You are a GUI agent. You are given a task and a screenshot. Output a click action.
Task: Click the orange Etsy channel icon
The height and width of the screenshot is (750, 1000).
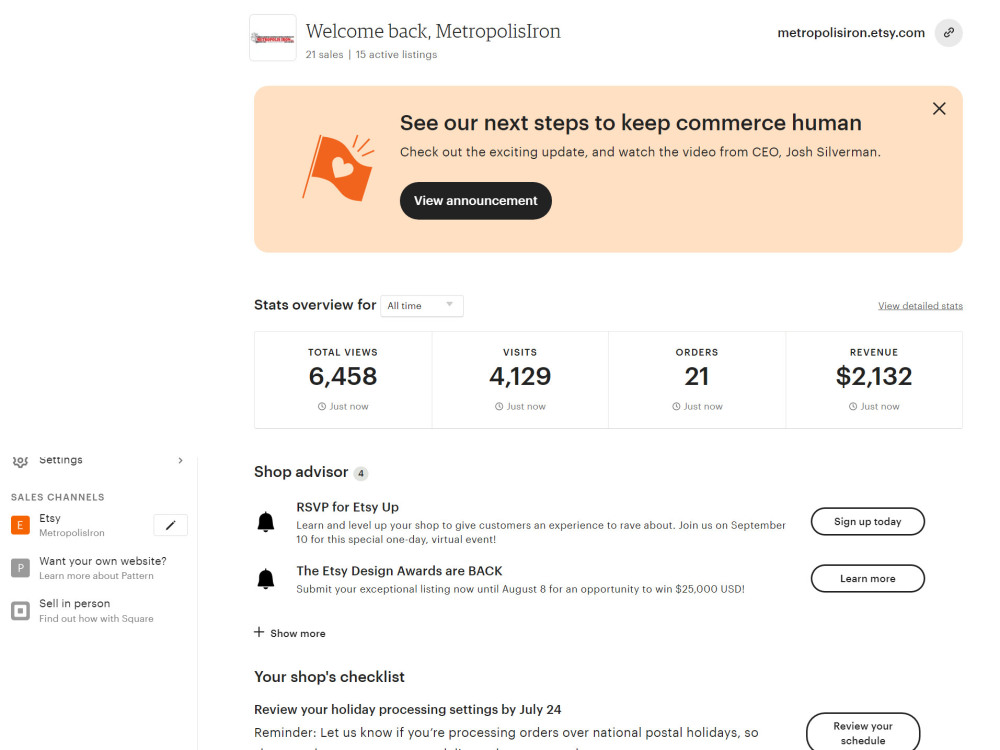click(x=20, y=525)
